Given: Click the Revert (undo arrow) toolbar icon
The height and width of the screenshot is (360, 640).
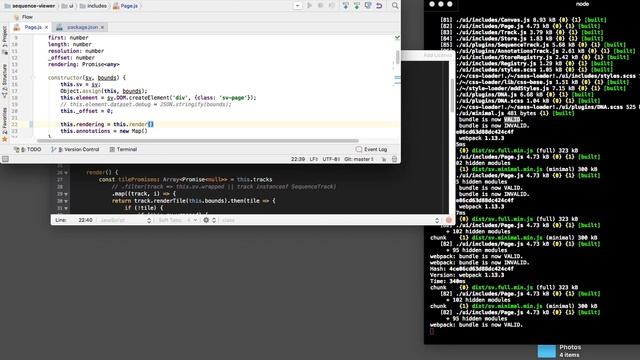Looking at the screenshot, I should click(379, 5).
